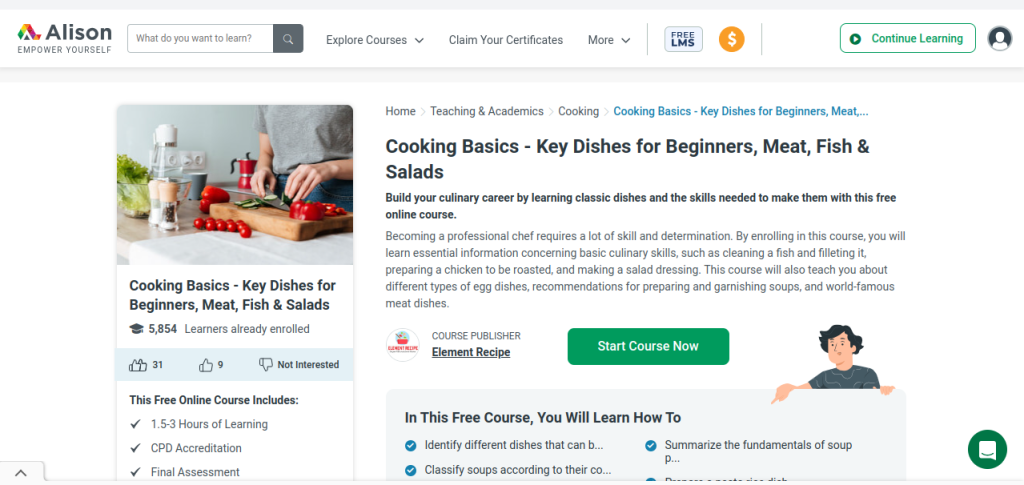Click the orange dollar coin icon

(731, 39)
